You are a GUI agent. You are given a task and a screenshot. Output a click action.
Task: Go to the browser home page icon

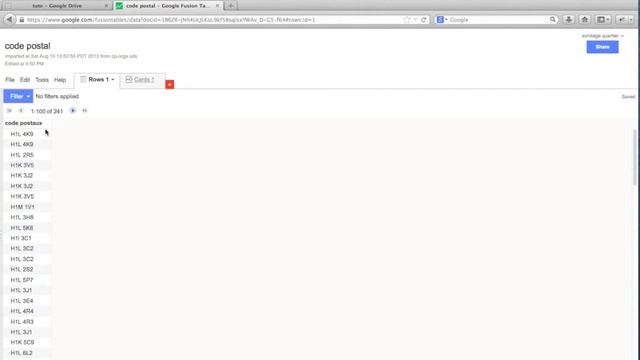[x=584, y=19]
